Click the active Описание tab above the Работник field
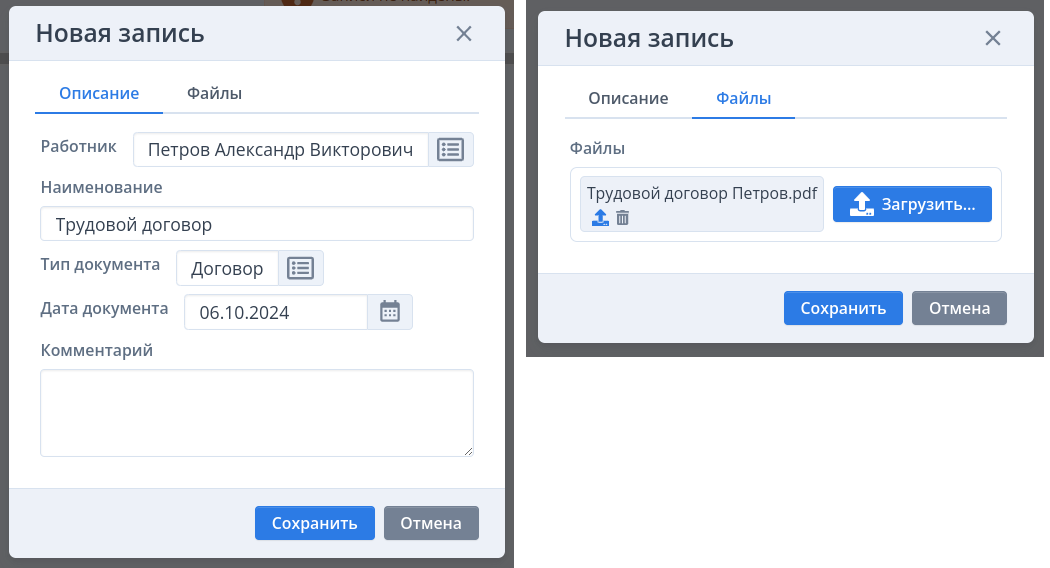This screenshot has height=568, width=1050. (98, 93)
